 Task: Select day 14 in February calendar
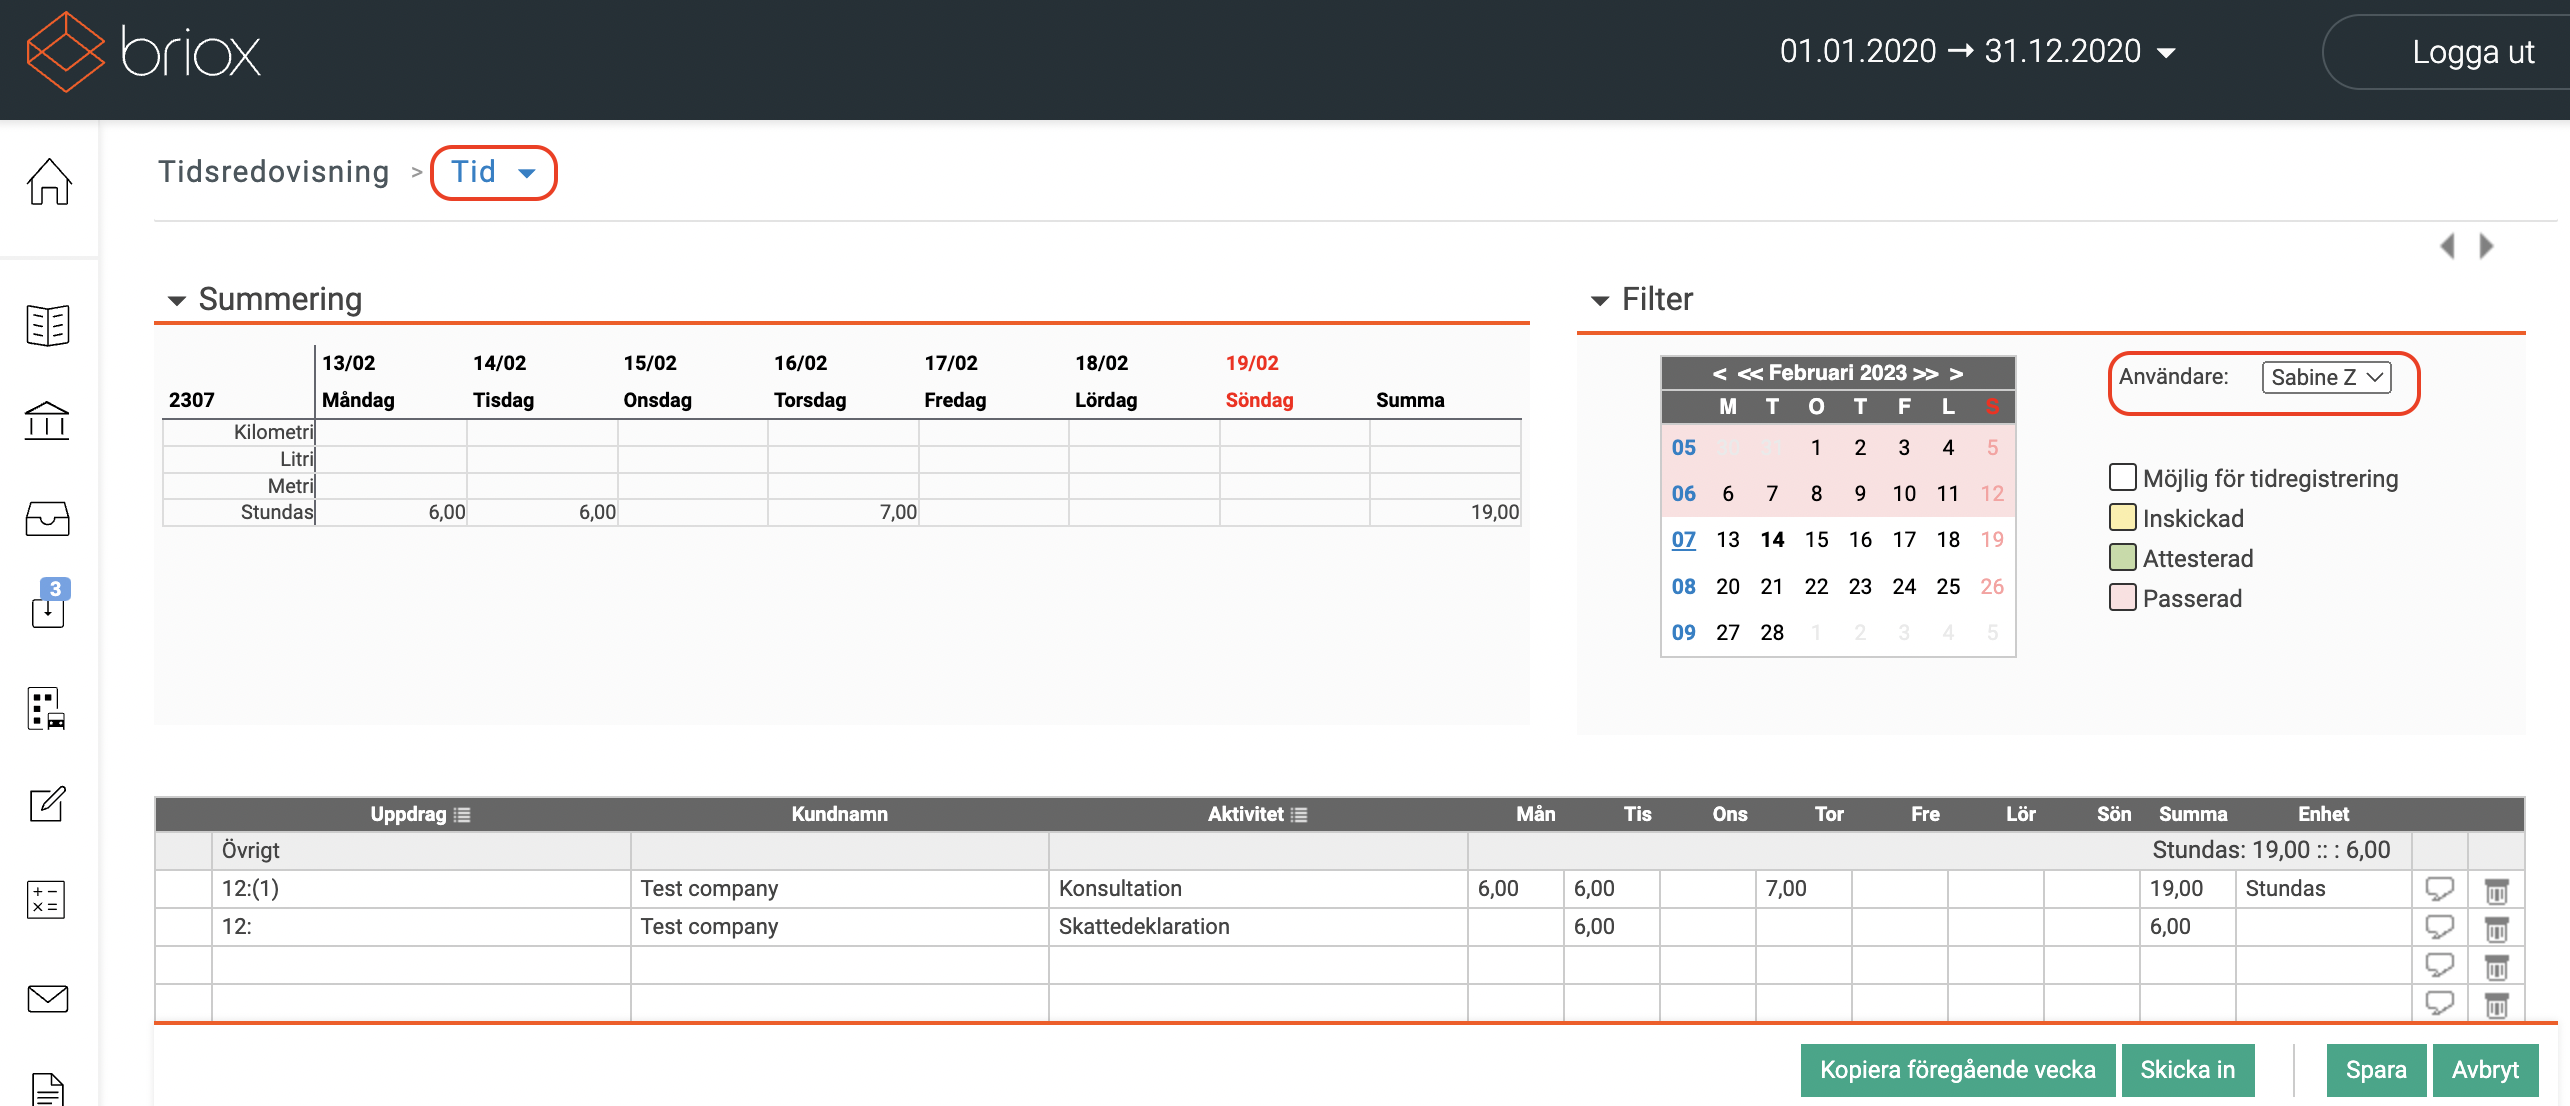[1772, 540]
